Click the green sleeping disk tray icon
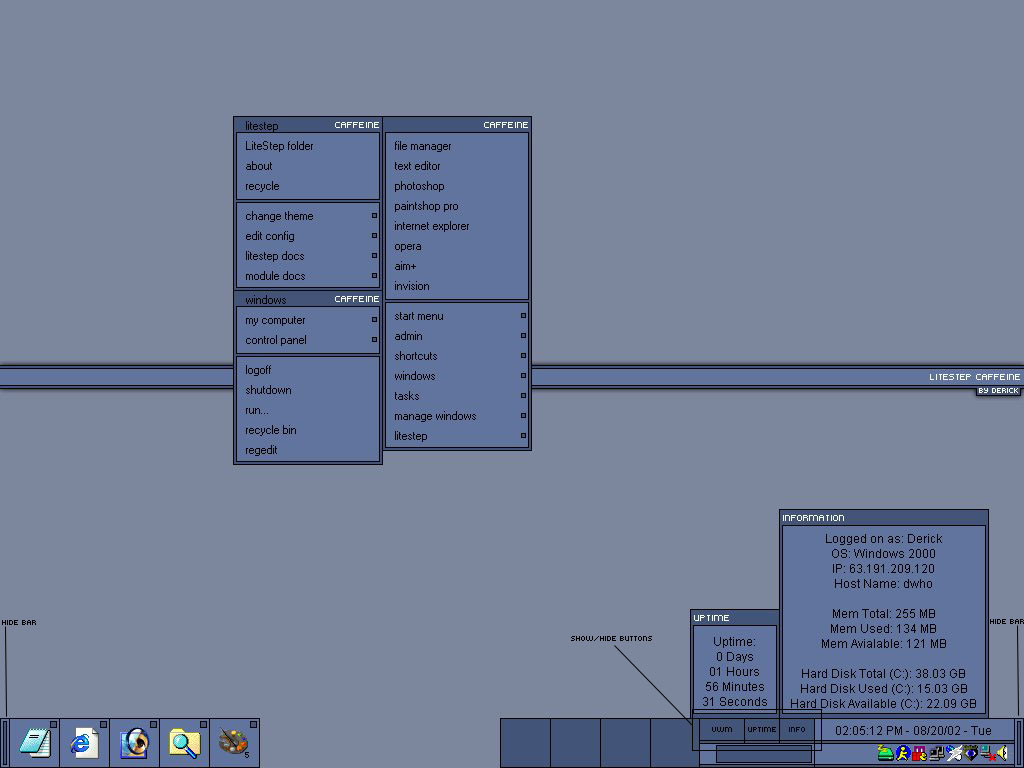Screen dimensions: 1024x768 [x=886, y=753]
